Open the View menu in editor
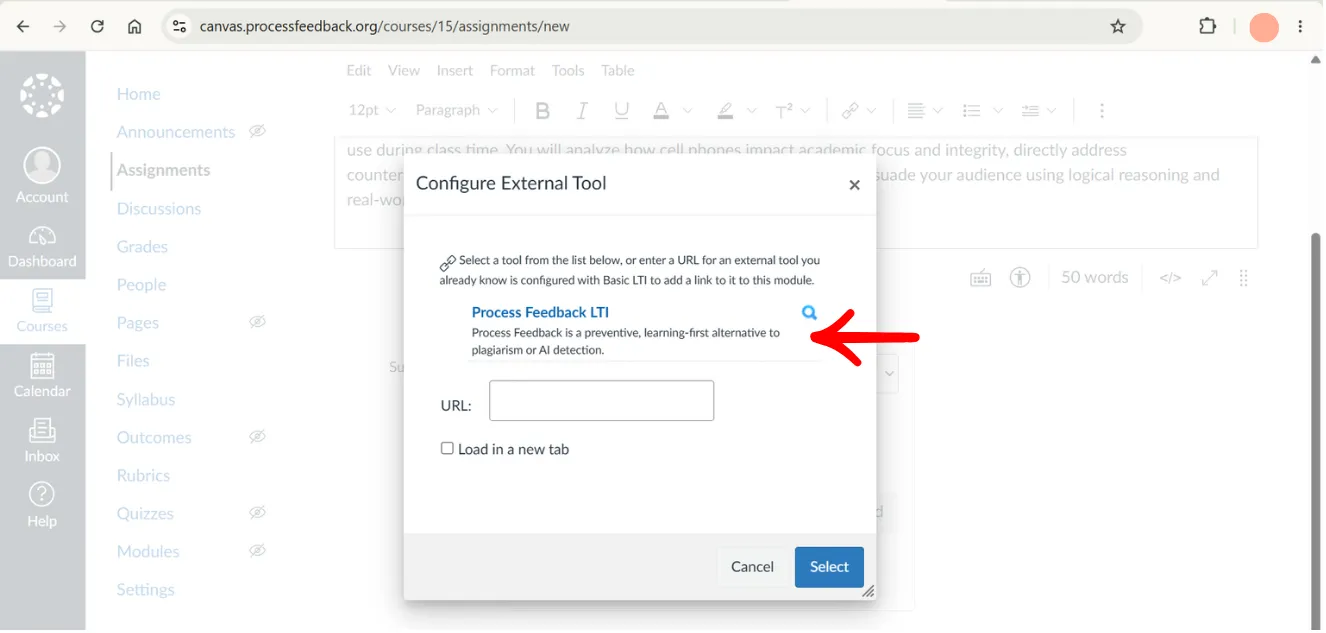The height and width of the screenshot is (633, 1326). click(x=404, y=71)
